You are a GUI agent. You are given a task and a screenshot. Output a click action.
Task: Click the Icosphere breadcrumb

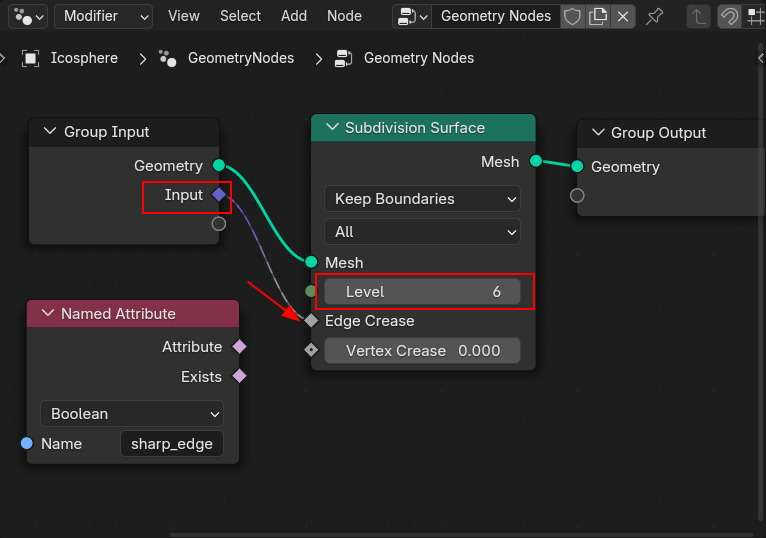click(x=84, y=58)
